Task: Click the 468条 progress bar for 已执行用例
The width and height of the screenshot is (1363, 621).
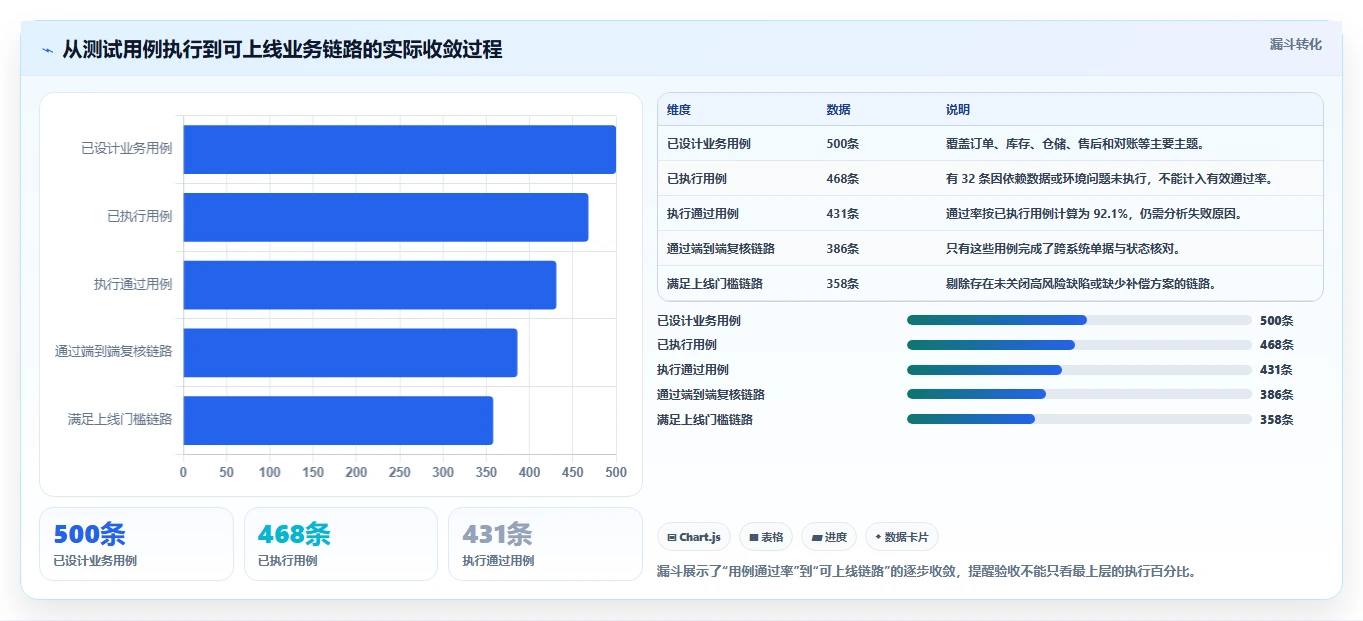Action: point(1079,345)
